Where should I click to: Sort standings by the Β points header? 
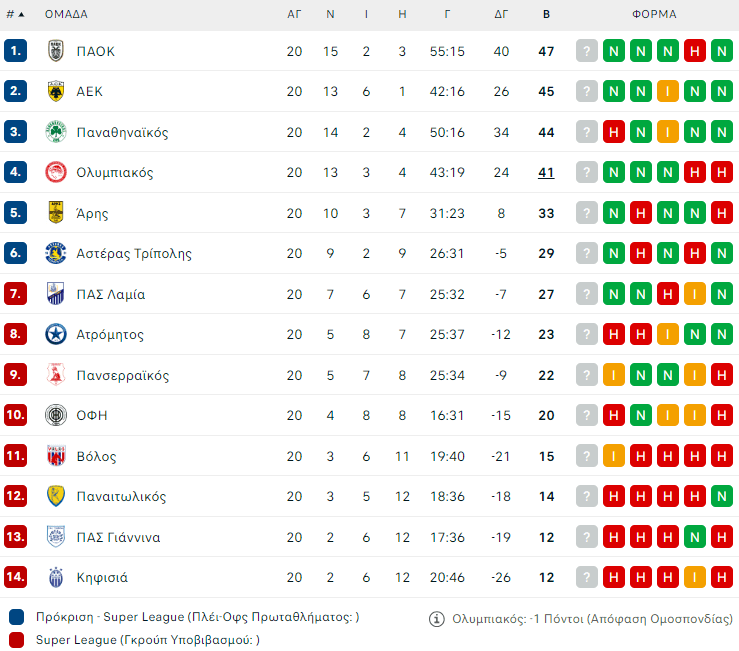tap(546, 15)
